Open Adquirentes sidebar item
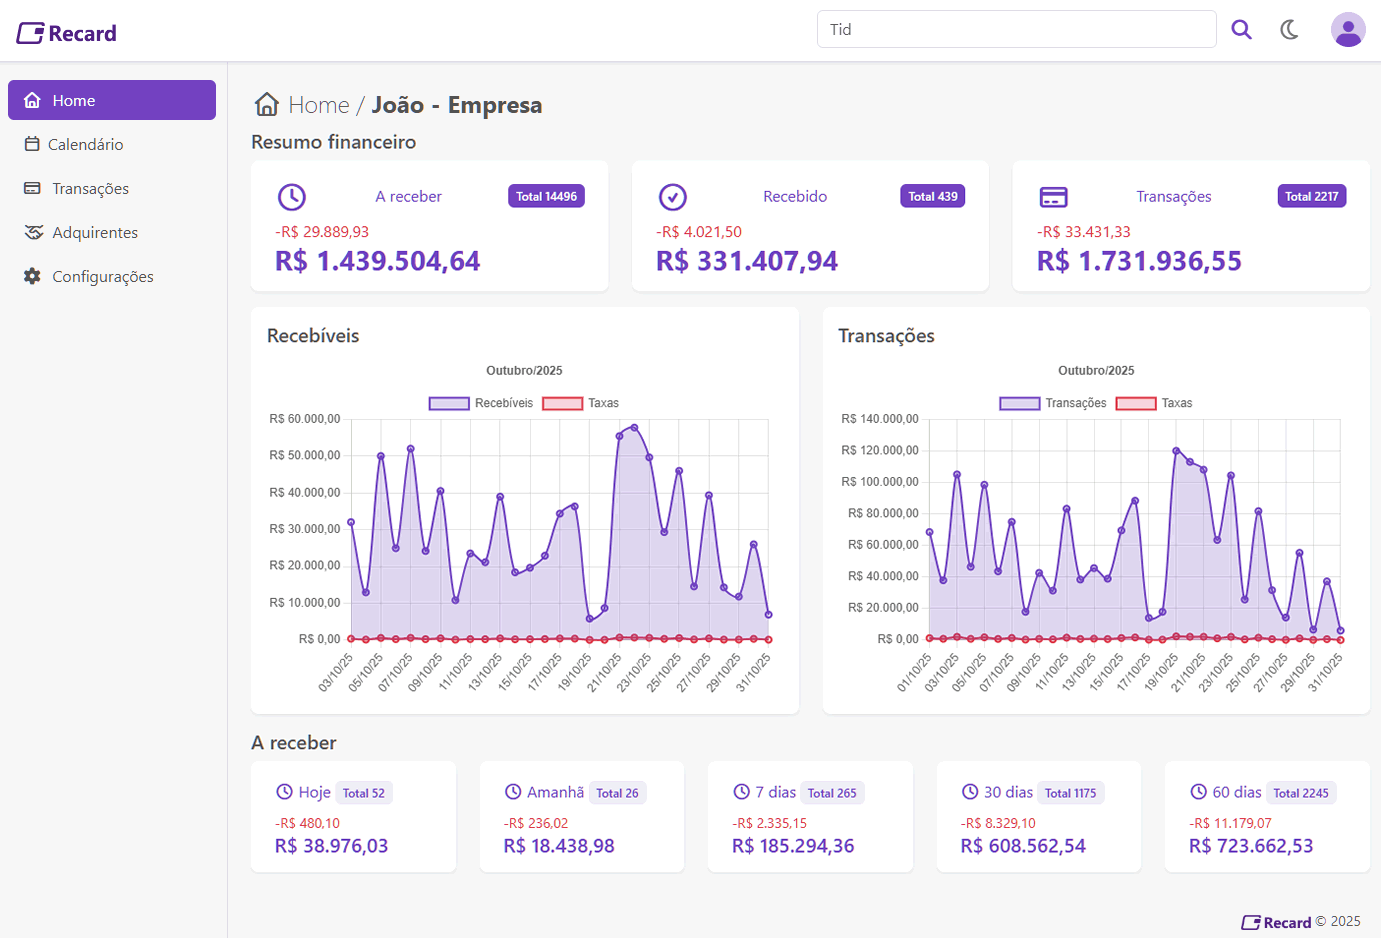 (x=94, y=232)
